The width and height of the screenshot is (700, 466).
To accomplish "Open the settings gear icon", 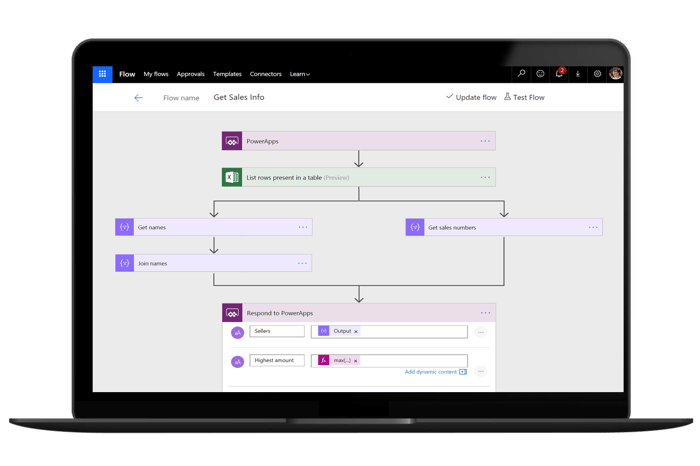I will coord(597,74).
